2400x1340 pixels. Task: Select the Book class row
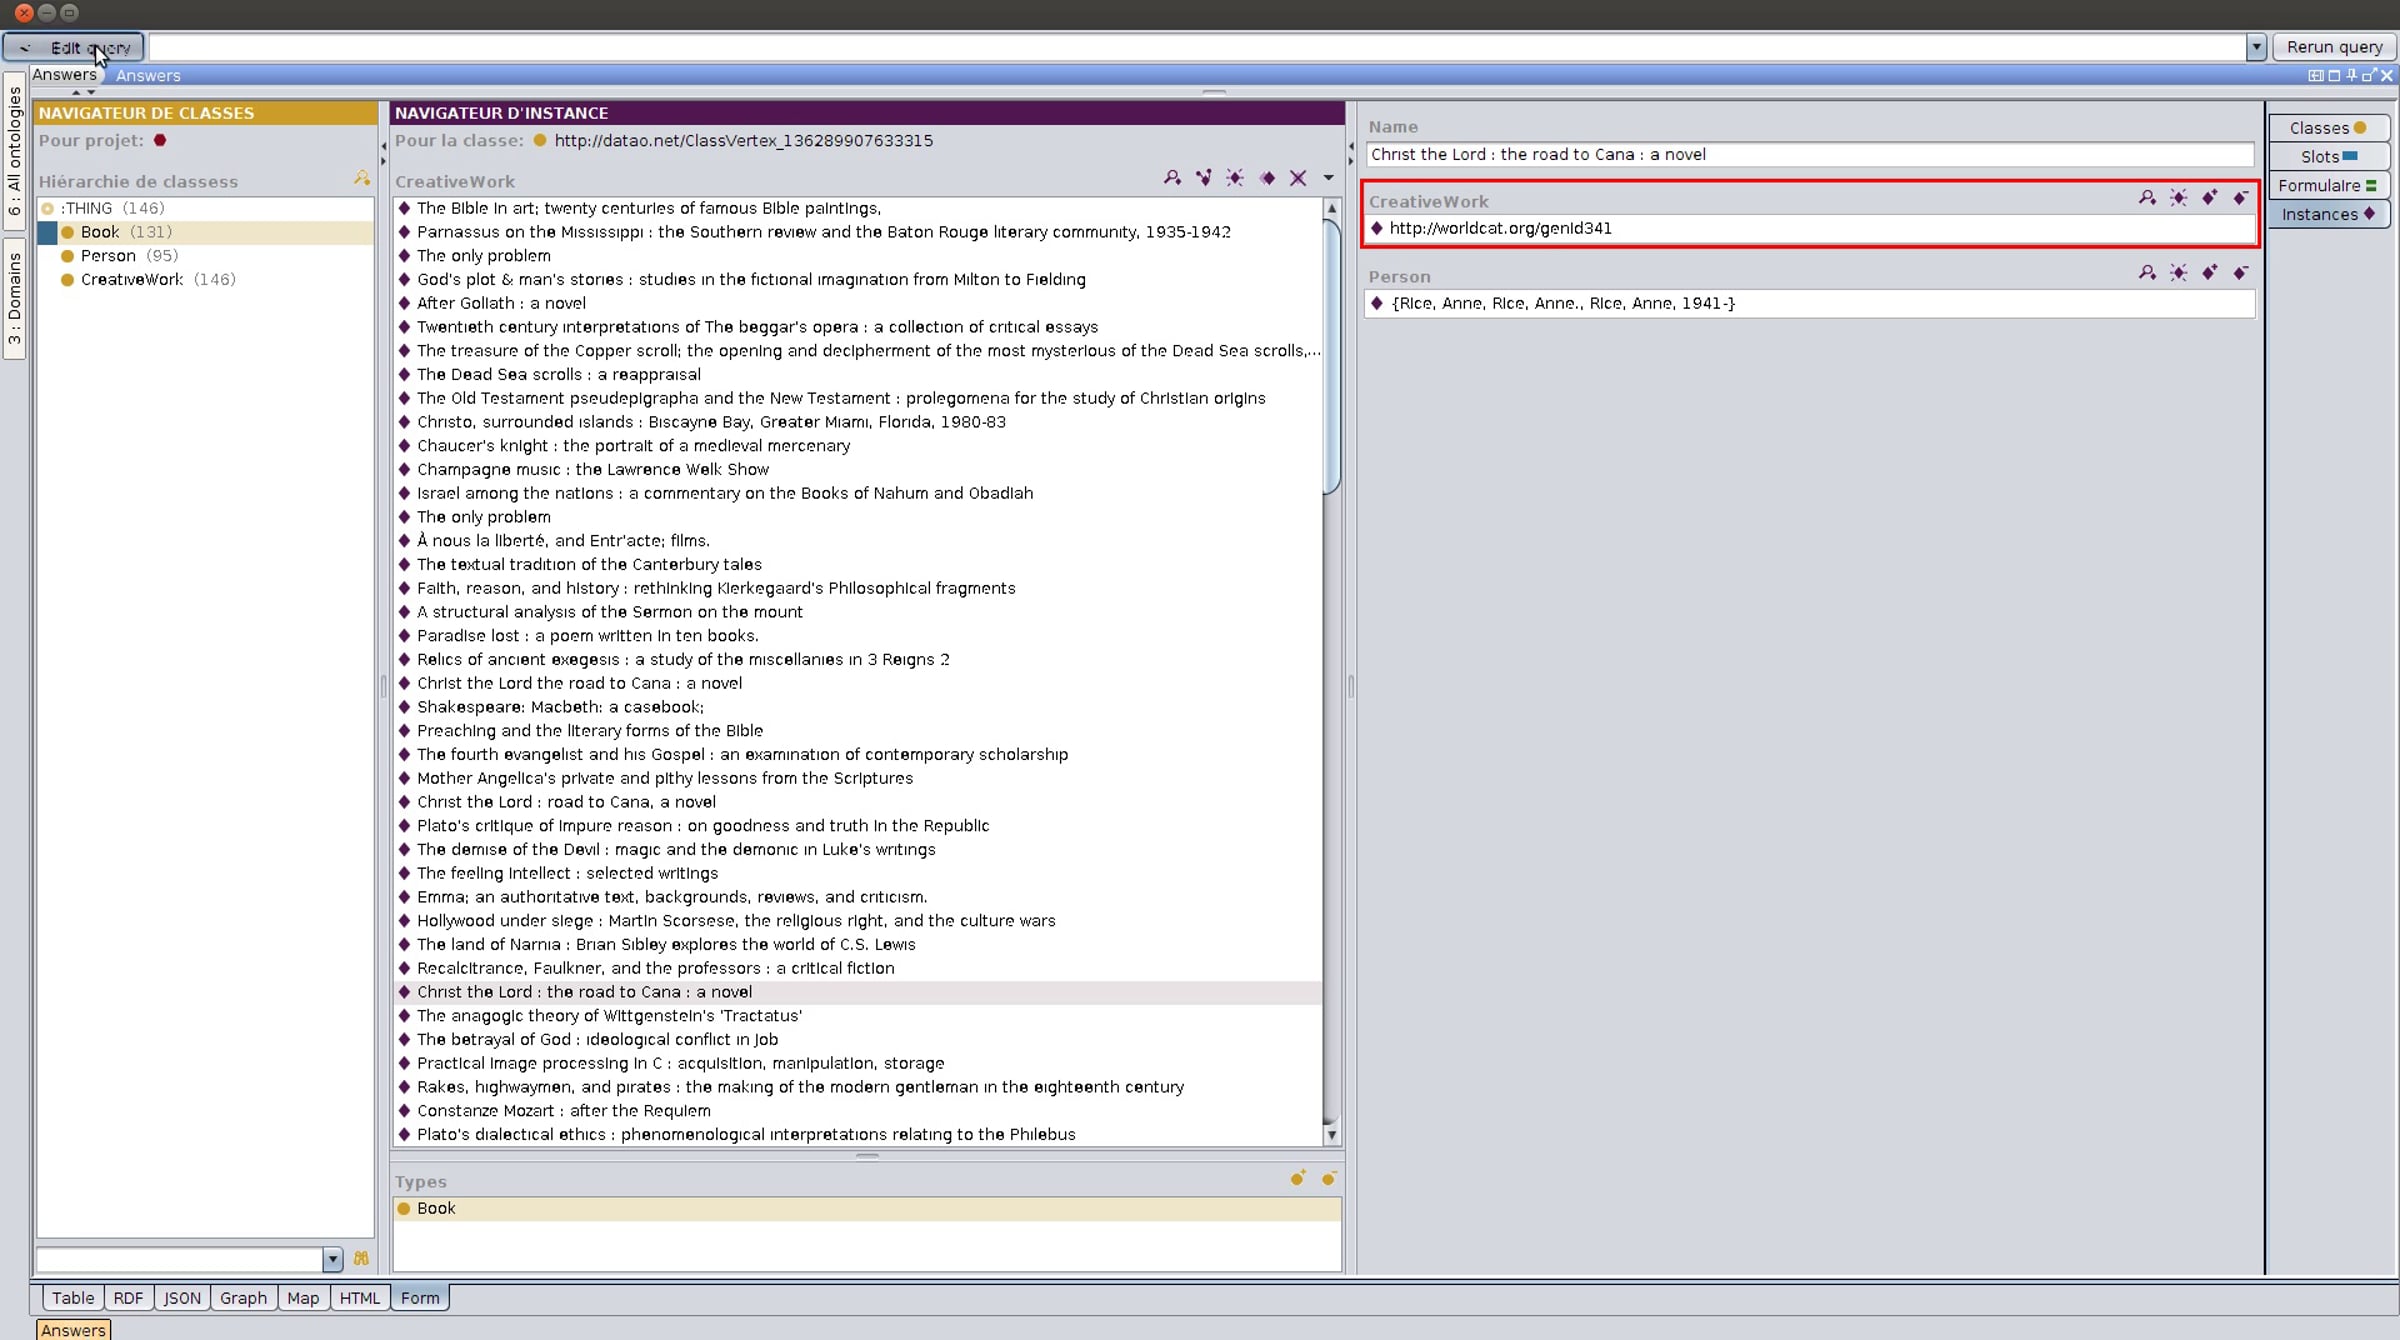206,232
